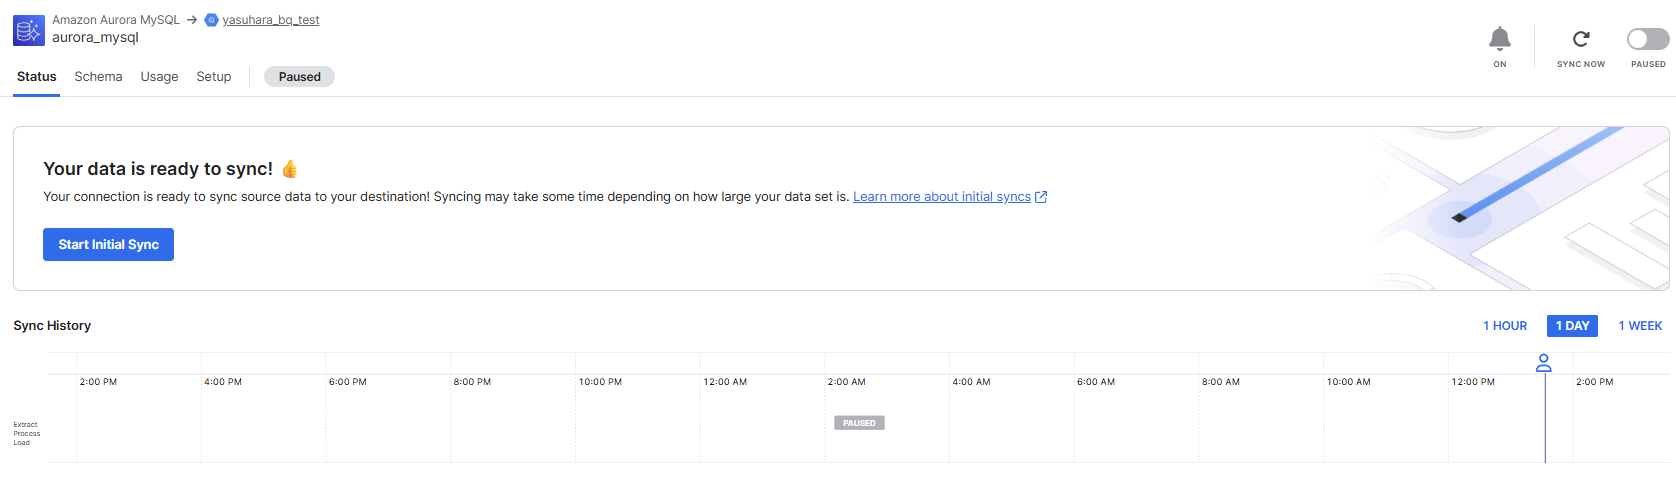The image size is (1676, 479).
Task: Click the Your data is ready to sync heading
Action: click(x=158, y=169)
